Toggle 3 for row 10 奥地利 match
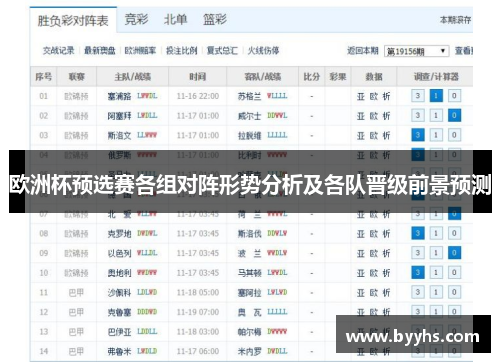This screenshot has width=500, height=362. 418,273
